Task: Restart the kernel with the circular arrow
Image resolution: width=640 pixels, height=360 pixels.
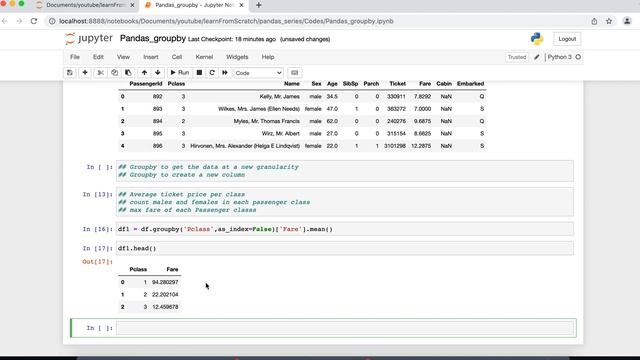Action: pos(212,73)
